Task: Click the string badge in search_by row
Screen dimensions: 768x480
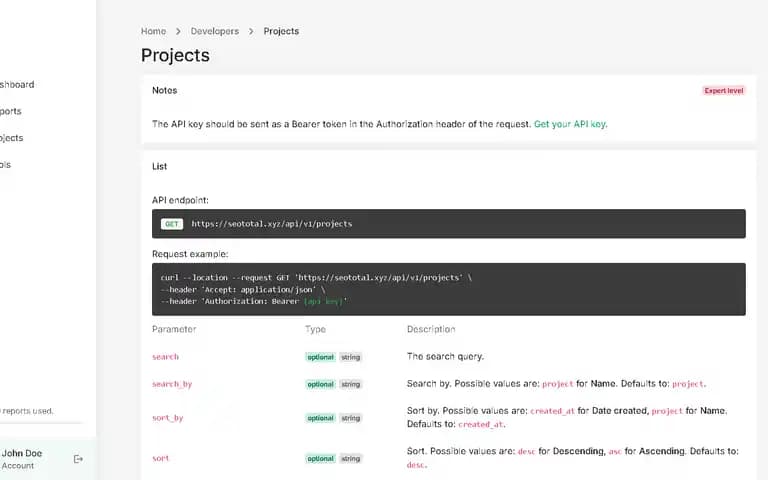Action: [x=351, y=384]
